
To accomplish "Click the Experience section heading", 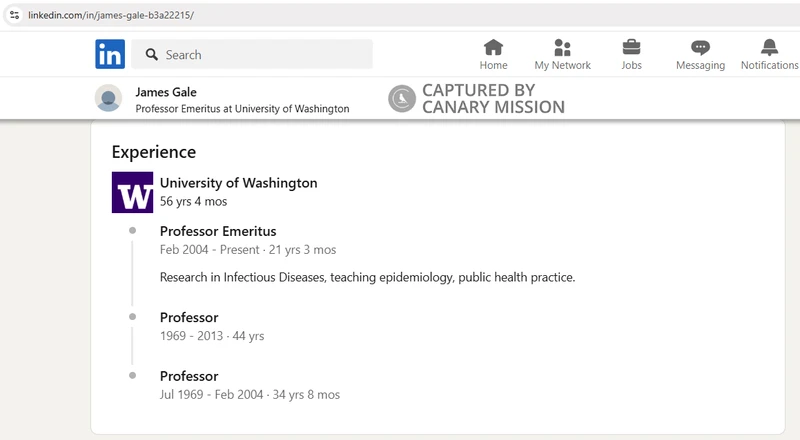I will tap(154, 152).
